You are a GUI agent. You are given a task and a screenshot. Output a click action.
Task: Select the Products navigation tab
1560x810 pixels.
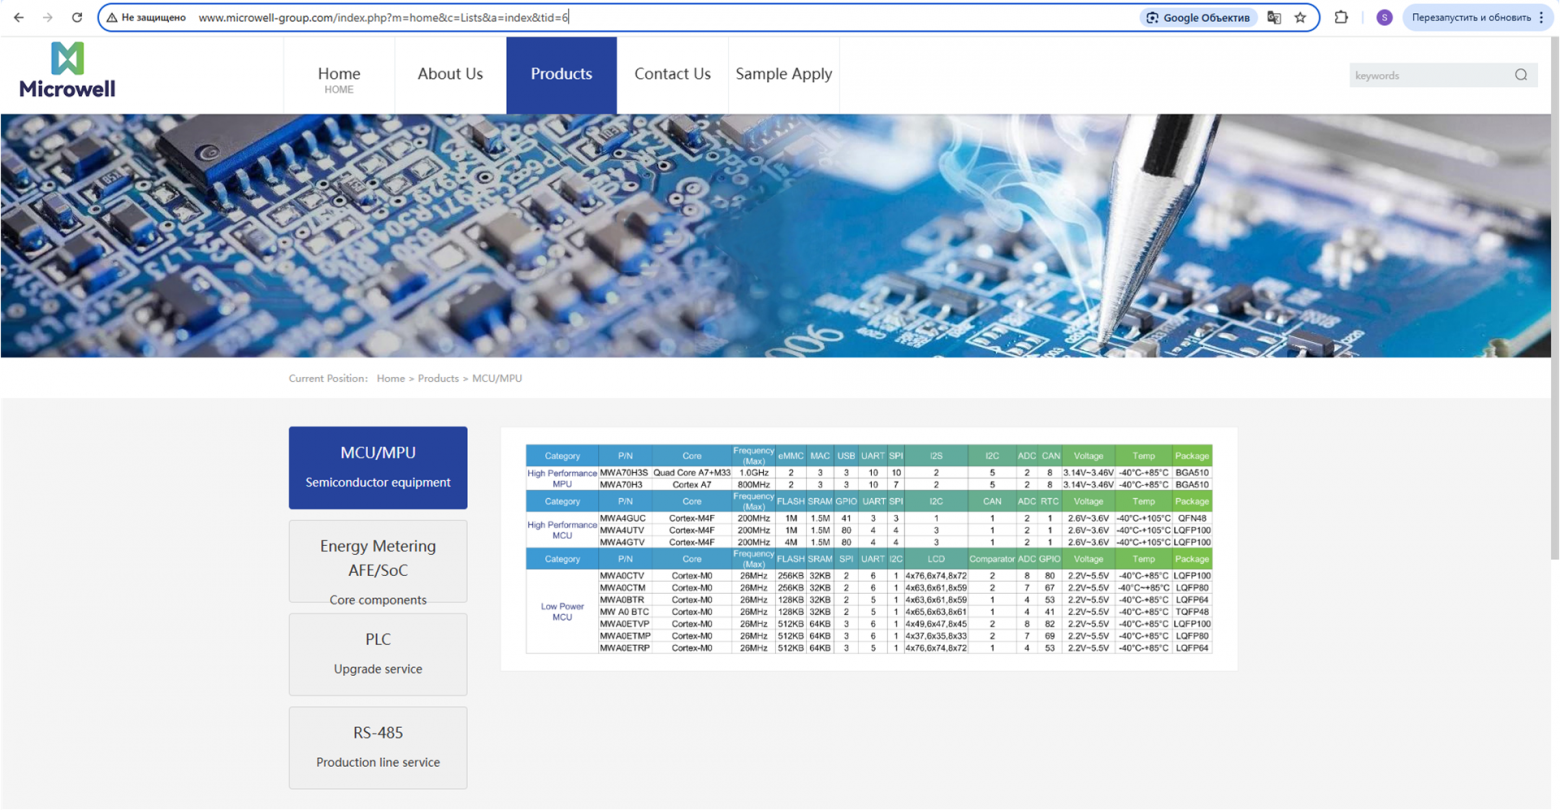click(561, 74)
